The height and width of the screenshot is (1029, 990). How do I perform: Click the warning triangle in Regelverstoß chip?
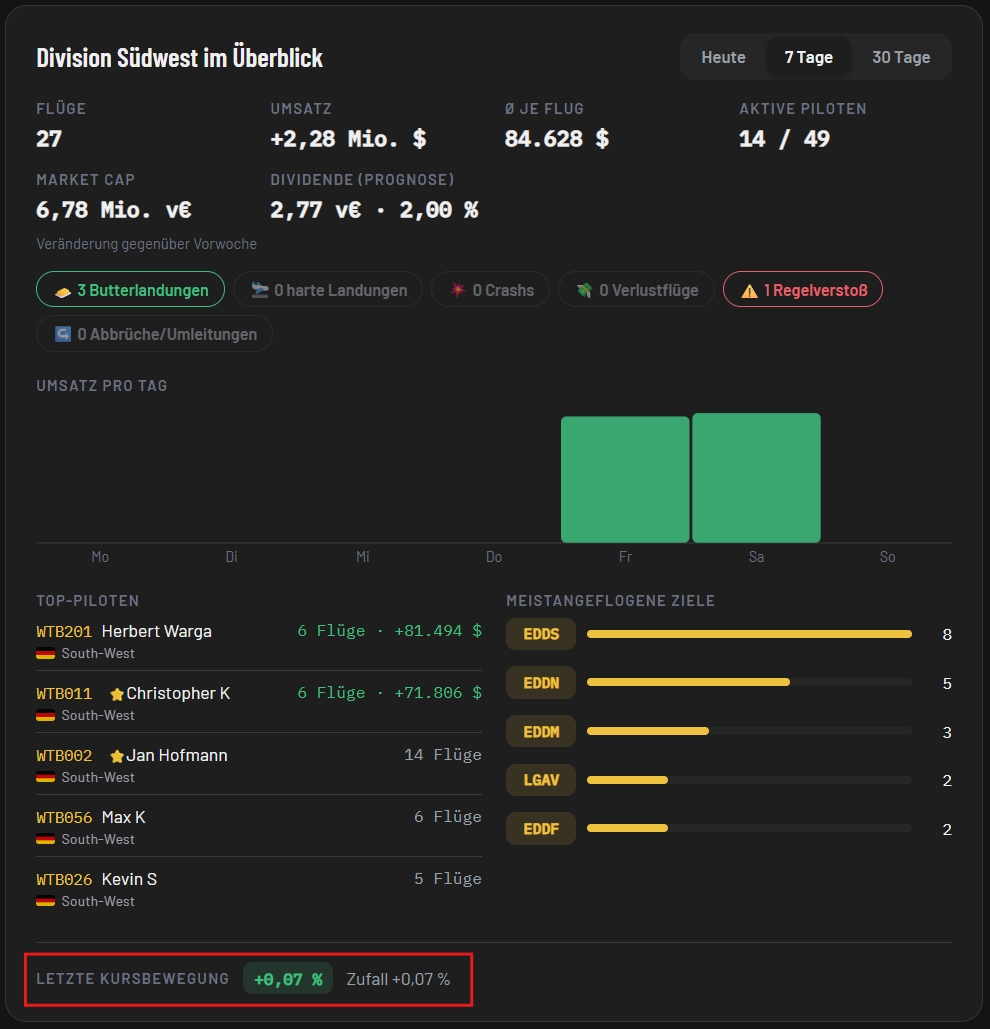[x=749, y=291]
